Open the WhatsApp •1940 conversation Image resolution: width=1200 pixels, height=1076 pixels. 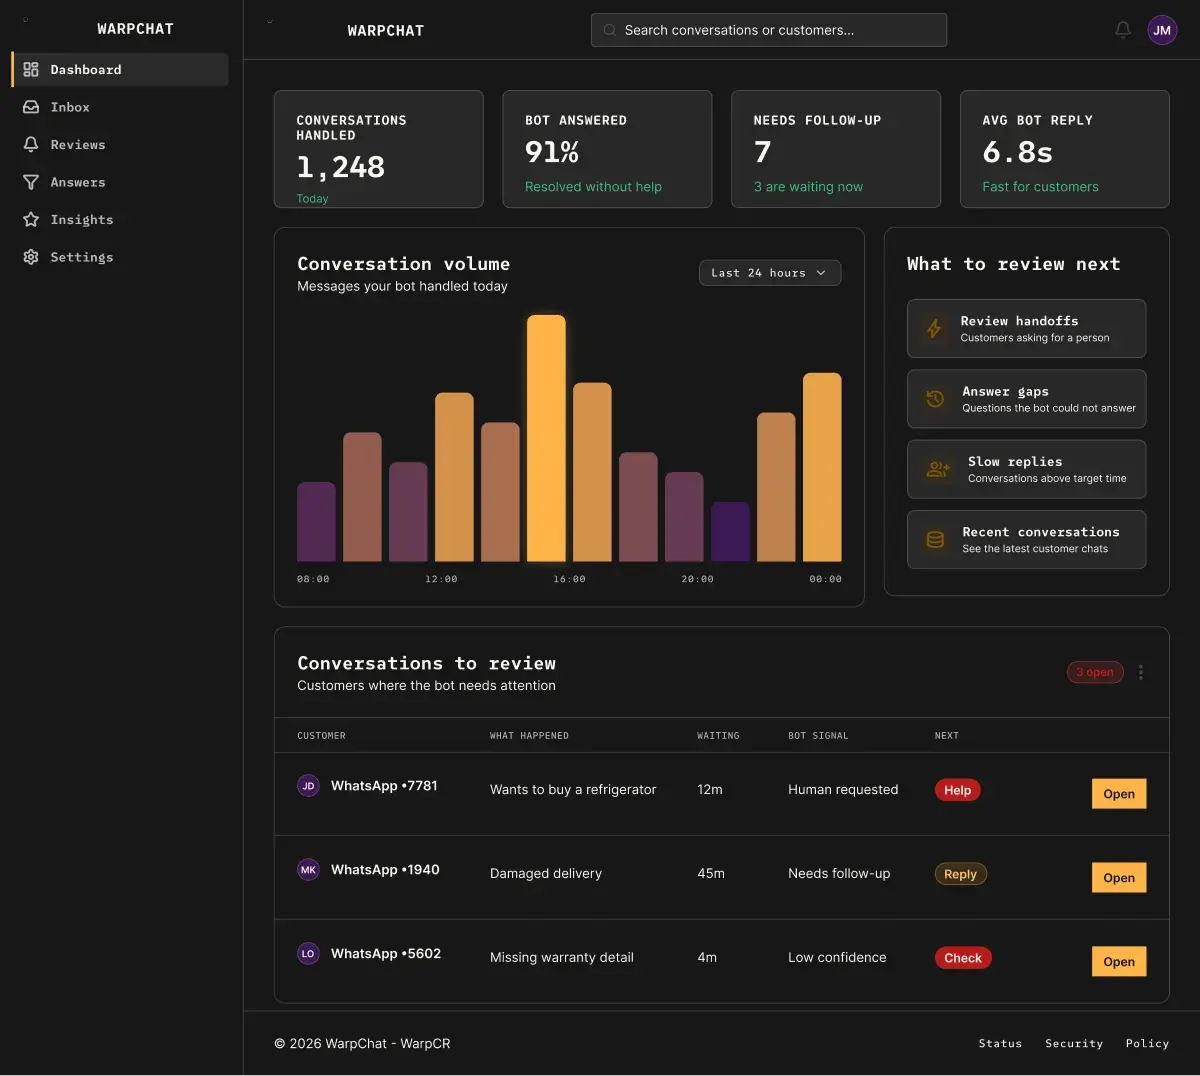click(1119, 878)
